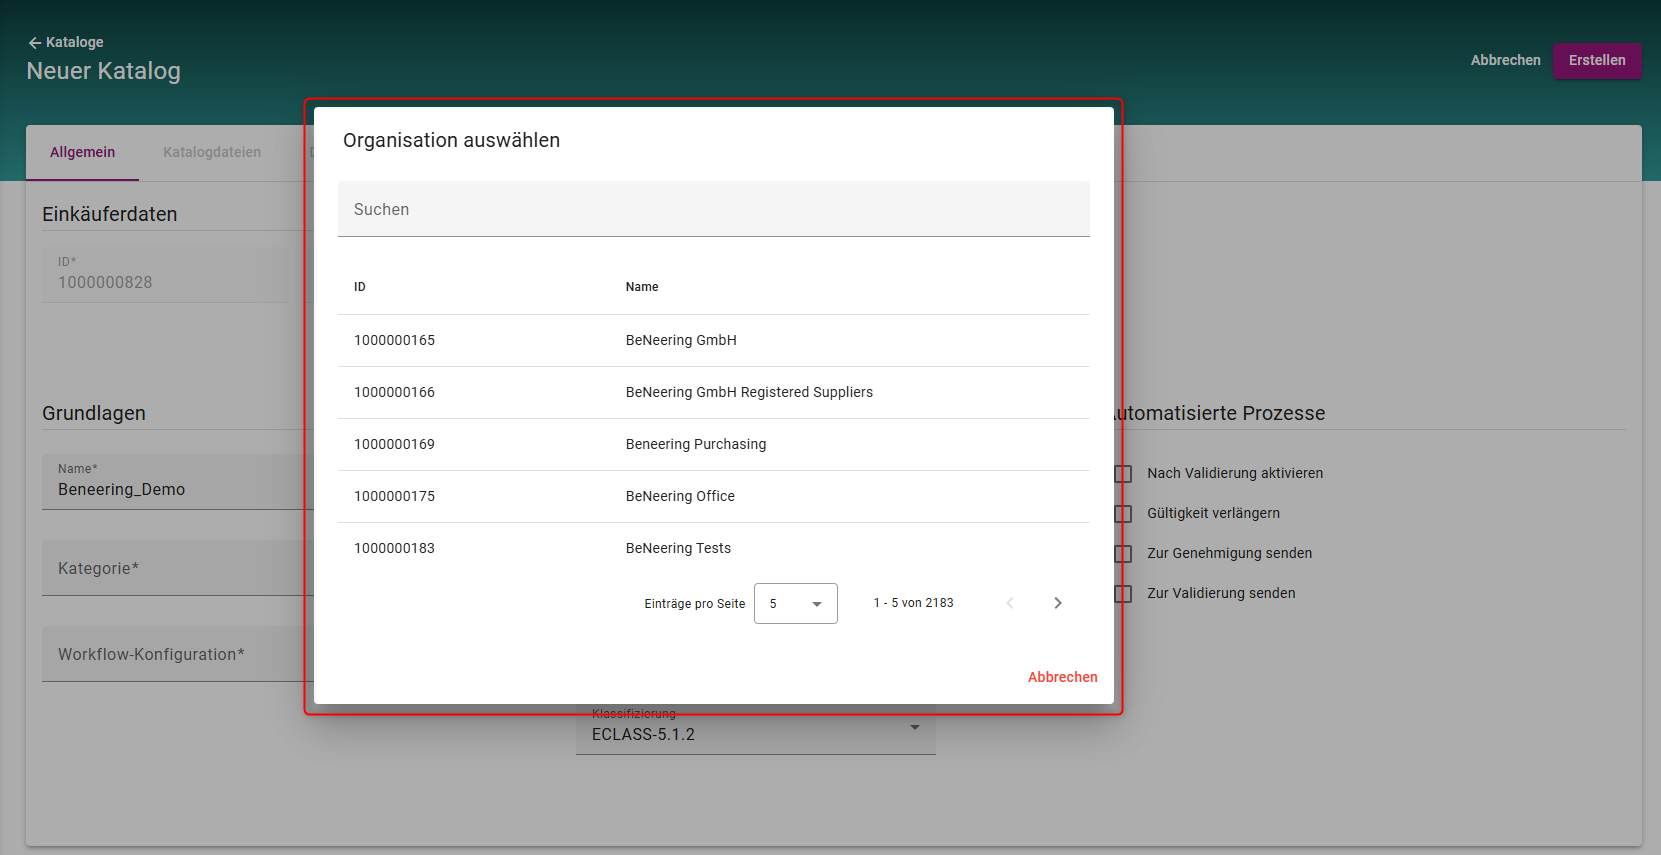1661x855 pixels.
Task: Tick the Zur Validierung senden checkbox
Action: point(1124,594)
